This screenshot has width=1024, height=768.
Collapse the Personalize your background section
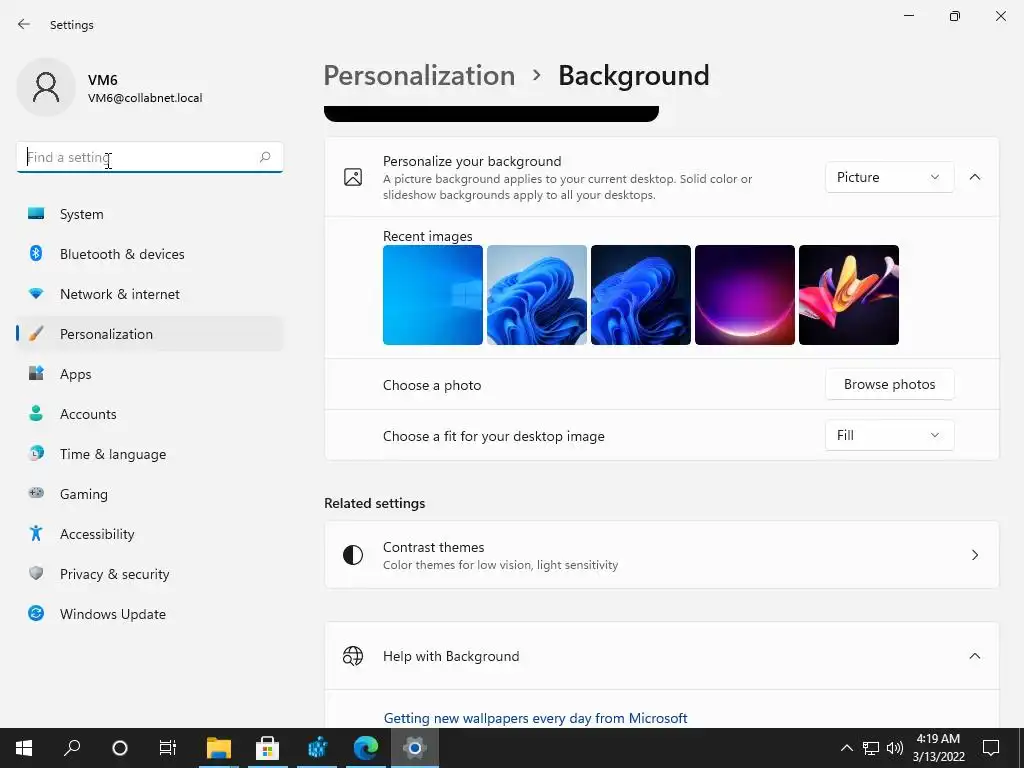click(974, 177)
